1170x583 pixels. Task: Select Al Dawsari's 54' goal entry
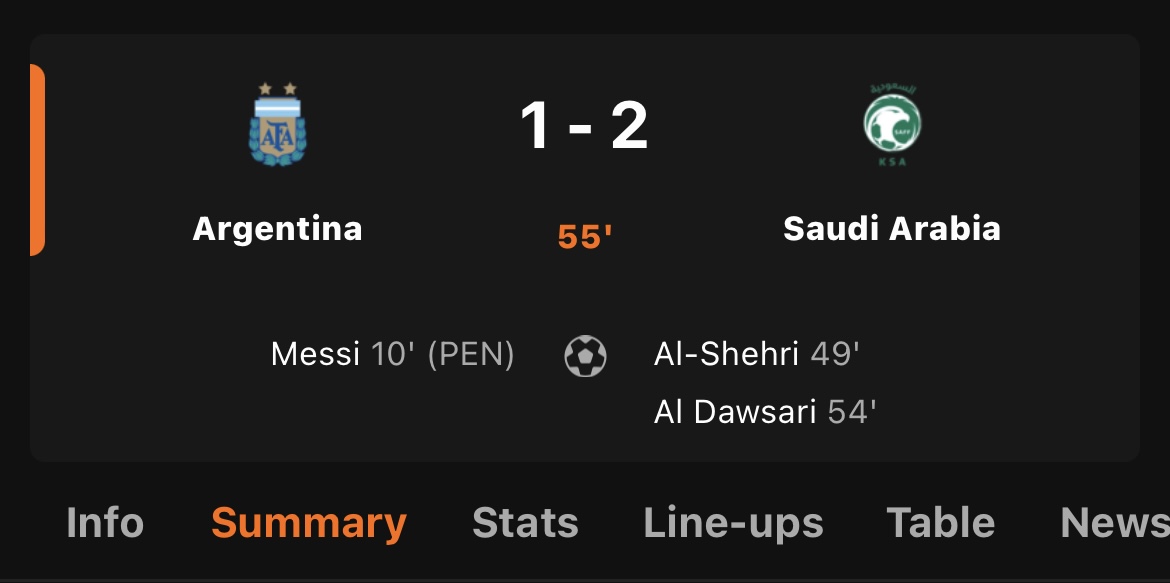coord(765,412)
